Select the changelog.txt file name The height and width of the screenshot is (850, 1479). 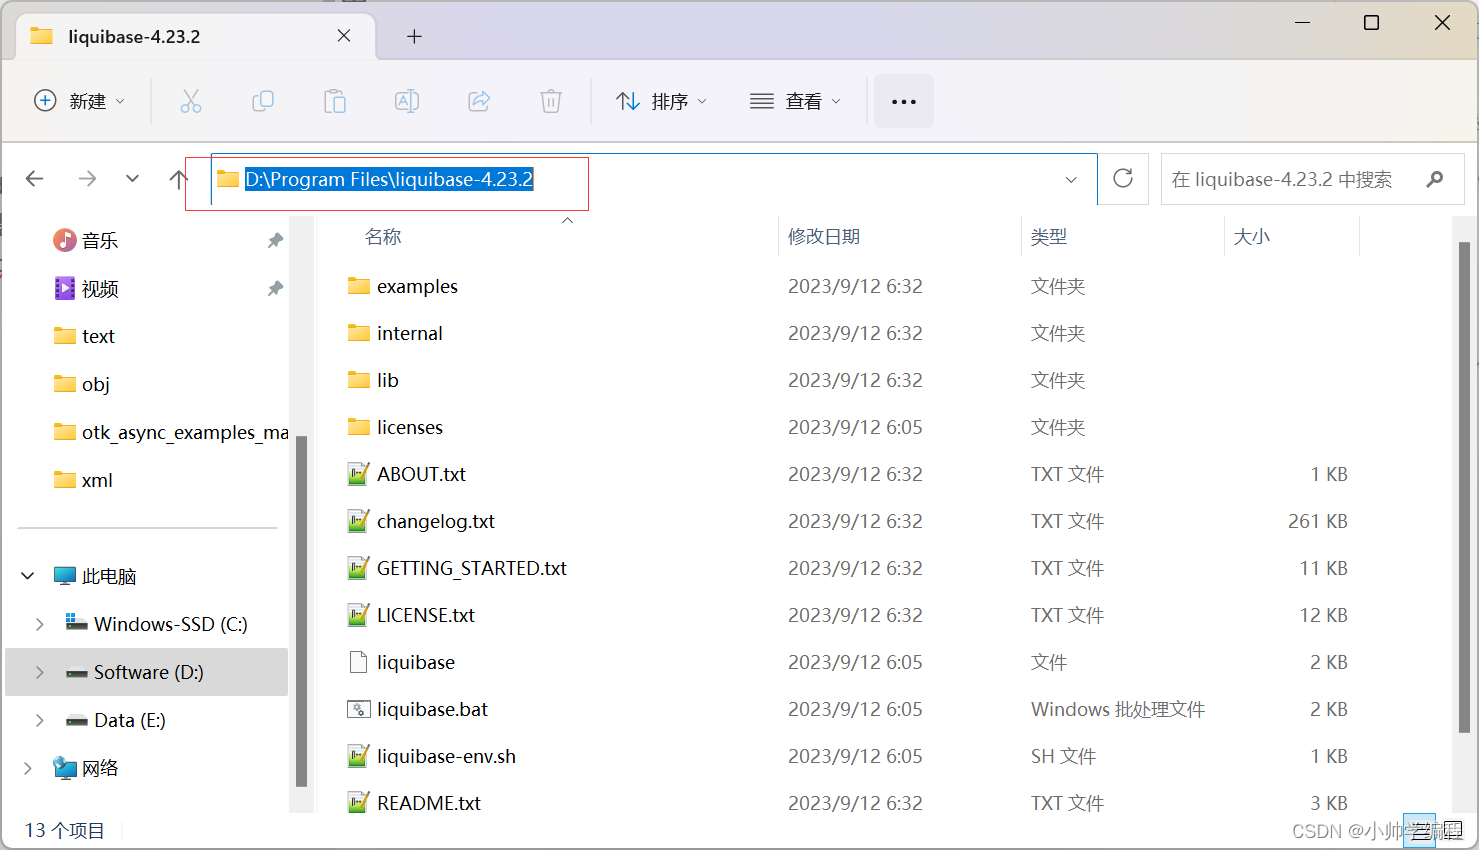coord(436,521)
